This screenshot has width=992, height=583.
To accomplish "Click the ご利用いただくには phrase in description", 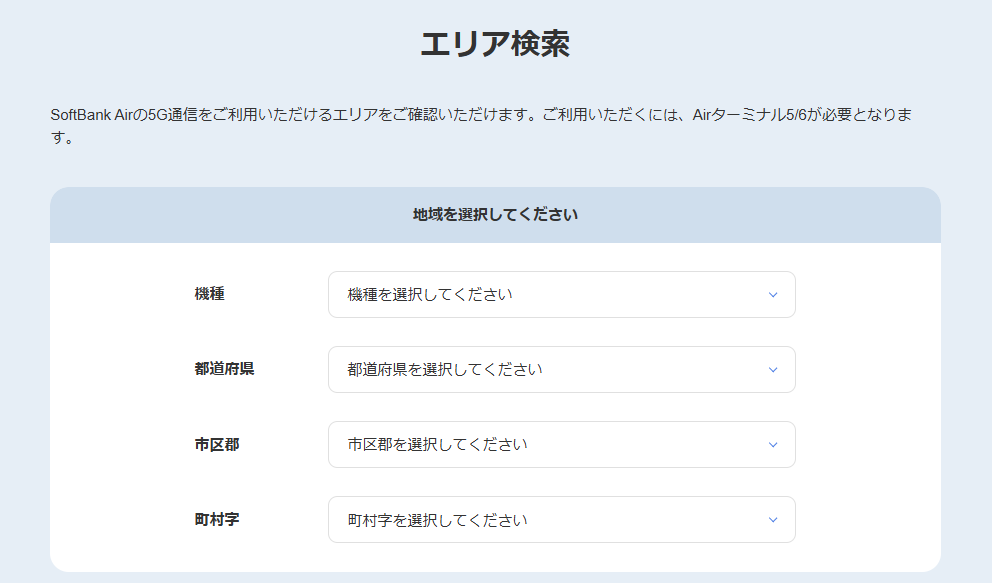I will pos(609,115).
